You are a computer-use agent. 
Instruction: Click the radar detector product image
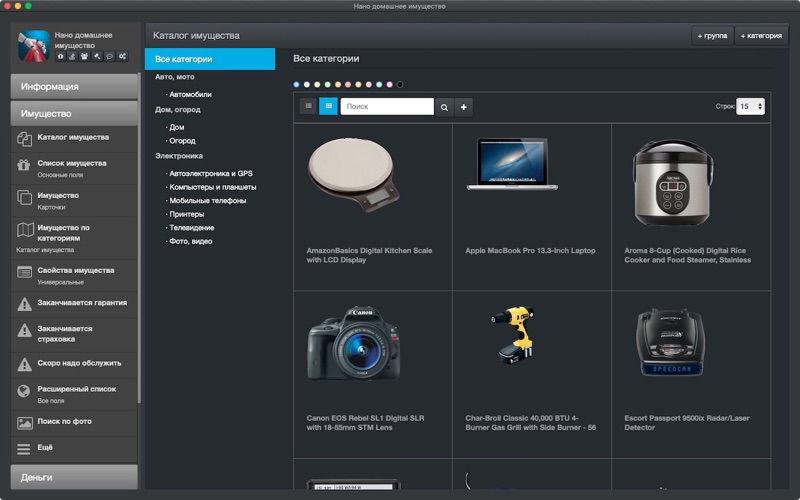(671, 342)
